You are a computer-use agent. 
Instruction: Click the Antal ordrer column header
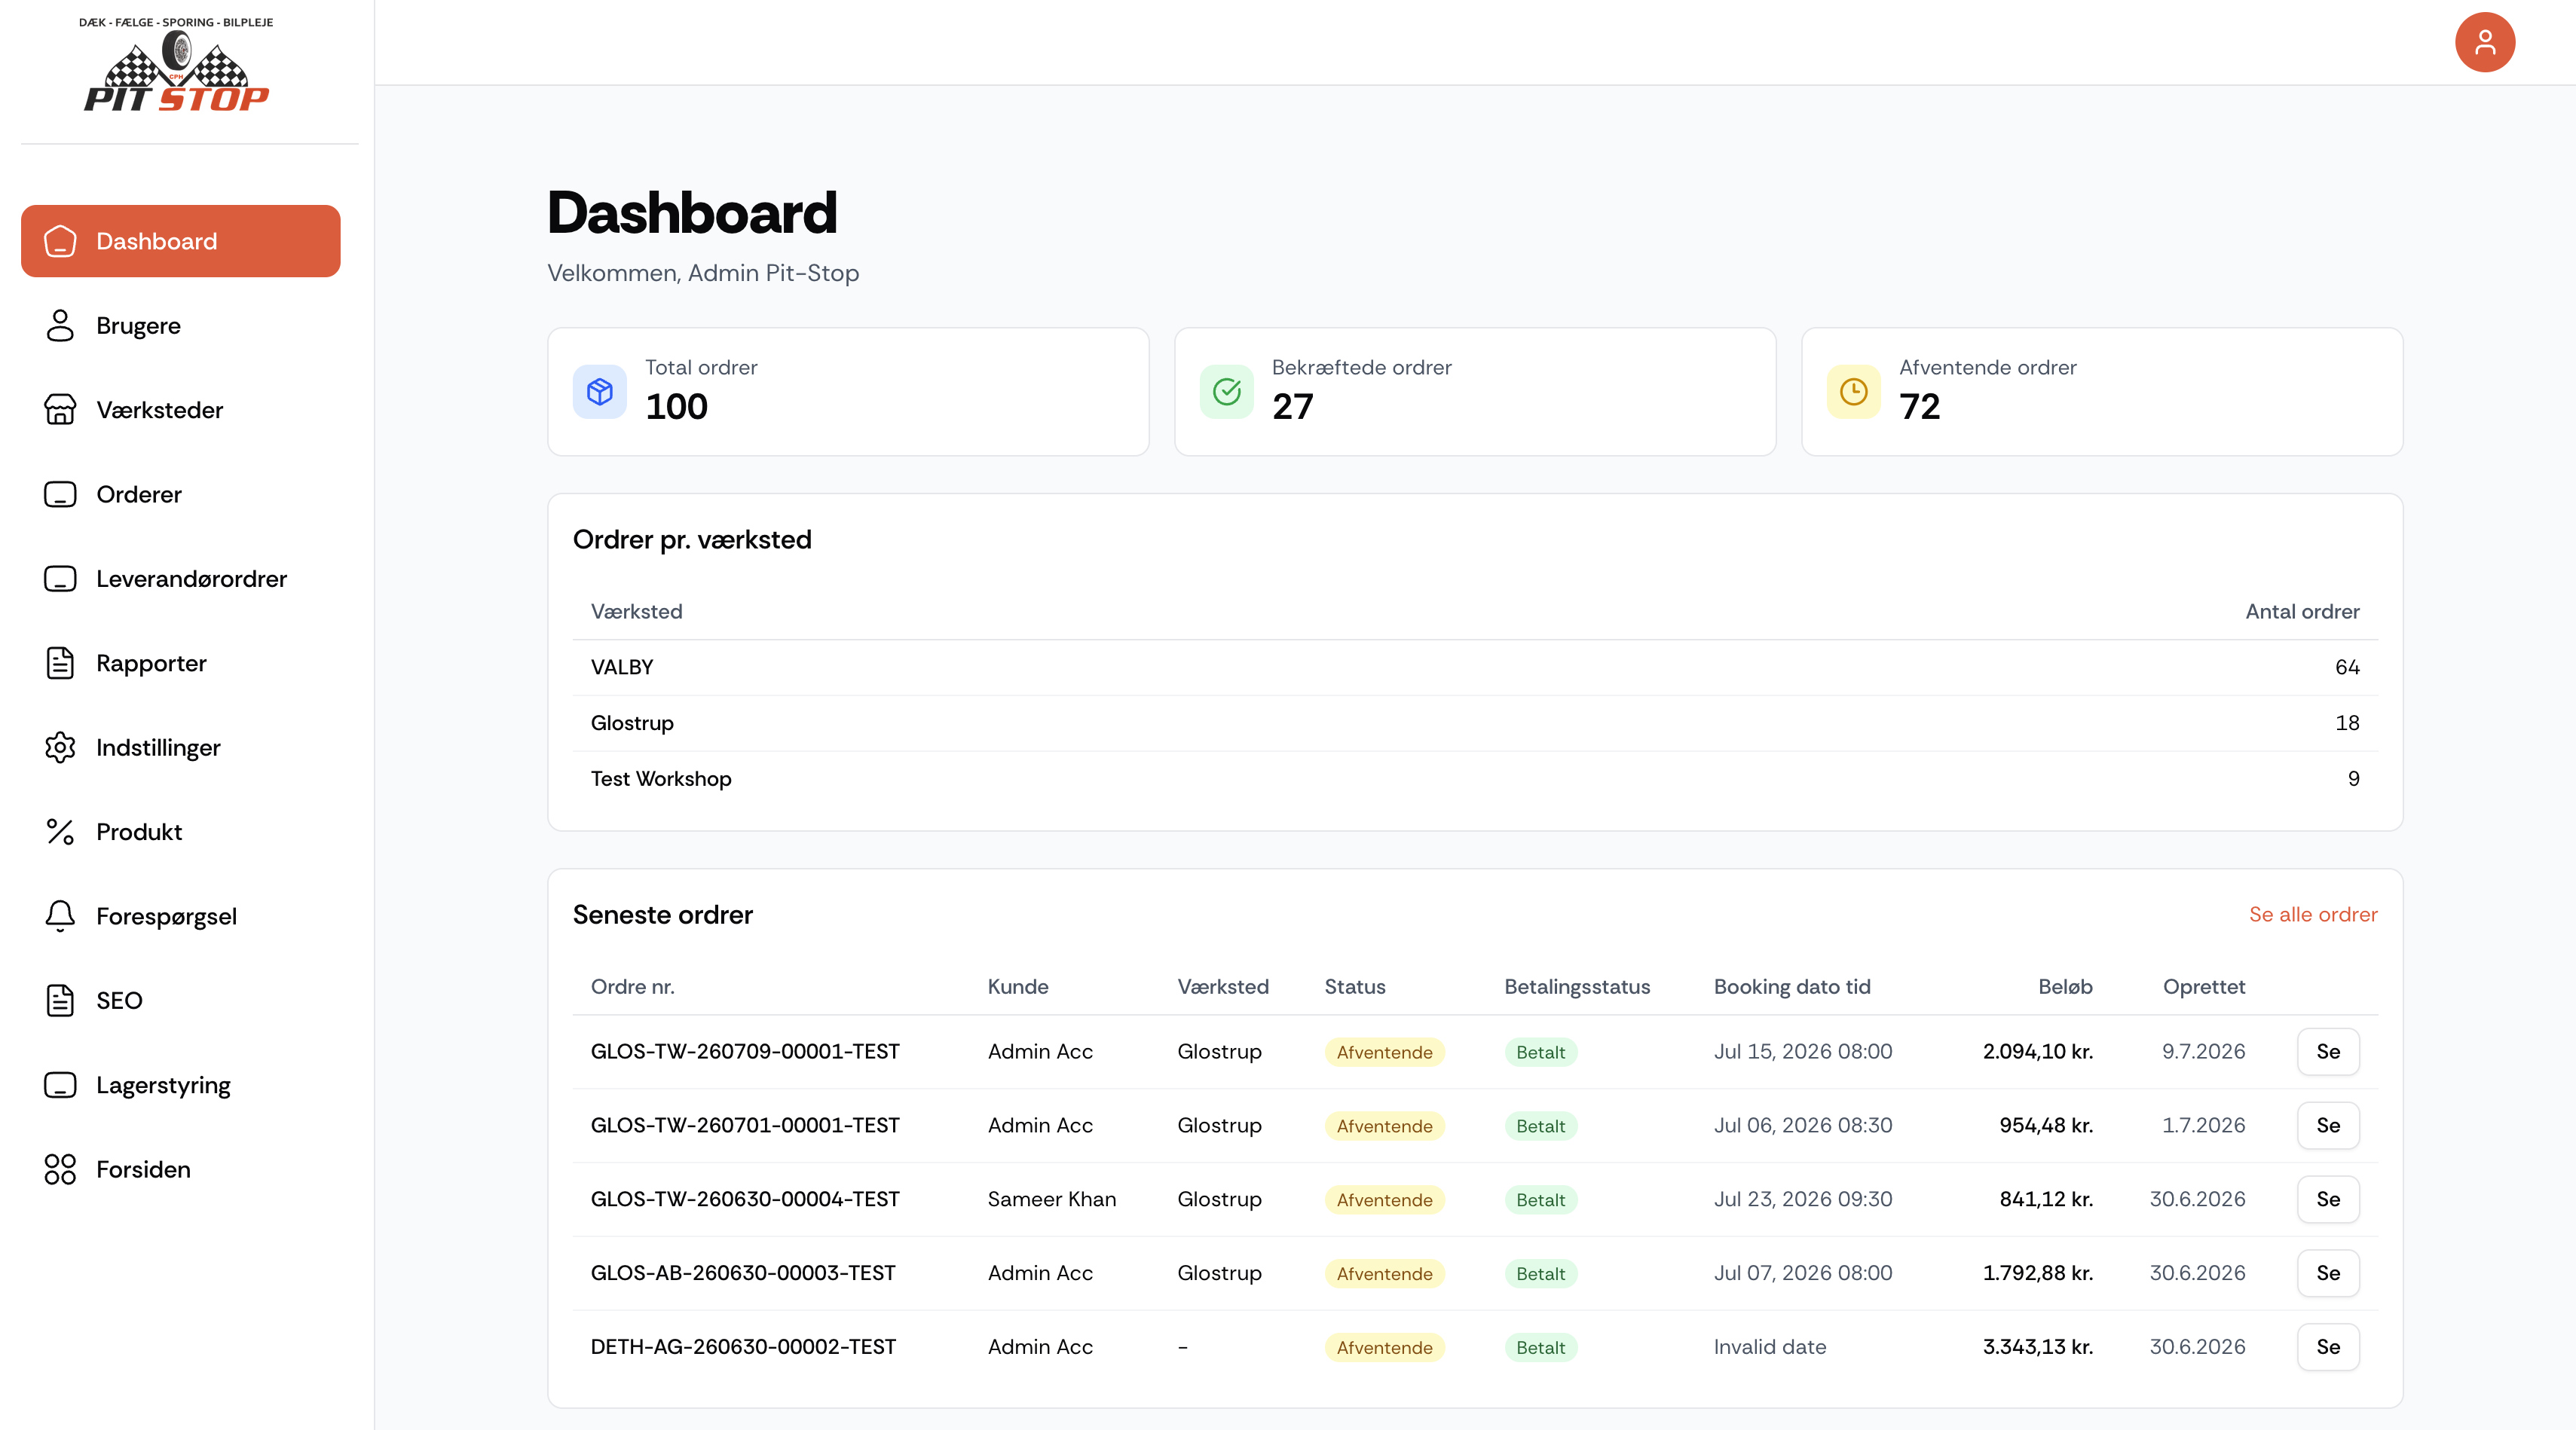[x=2302, y=611]
